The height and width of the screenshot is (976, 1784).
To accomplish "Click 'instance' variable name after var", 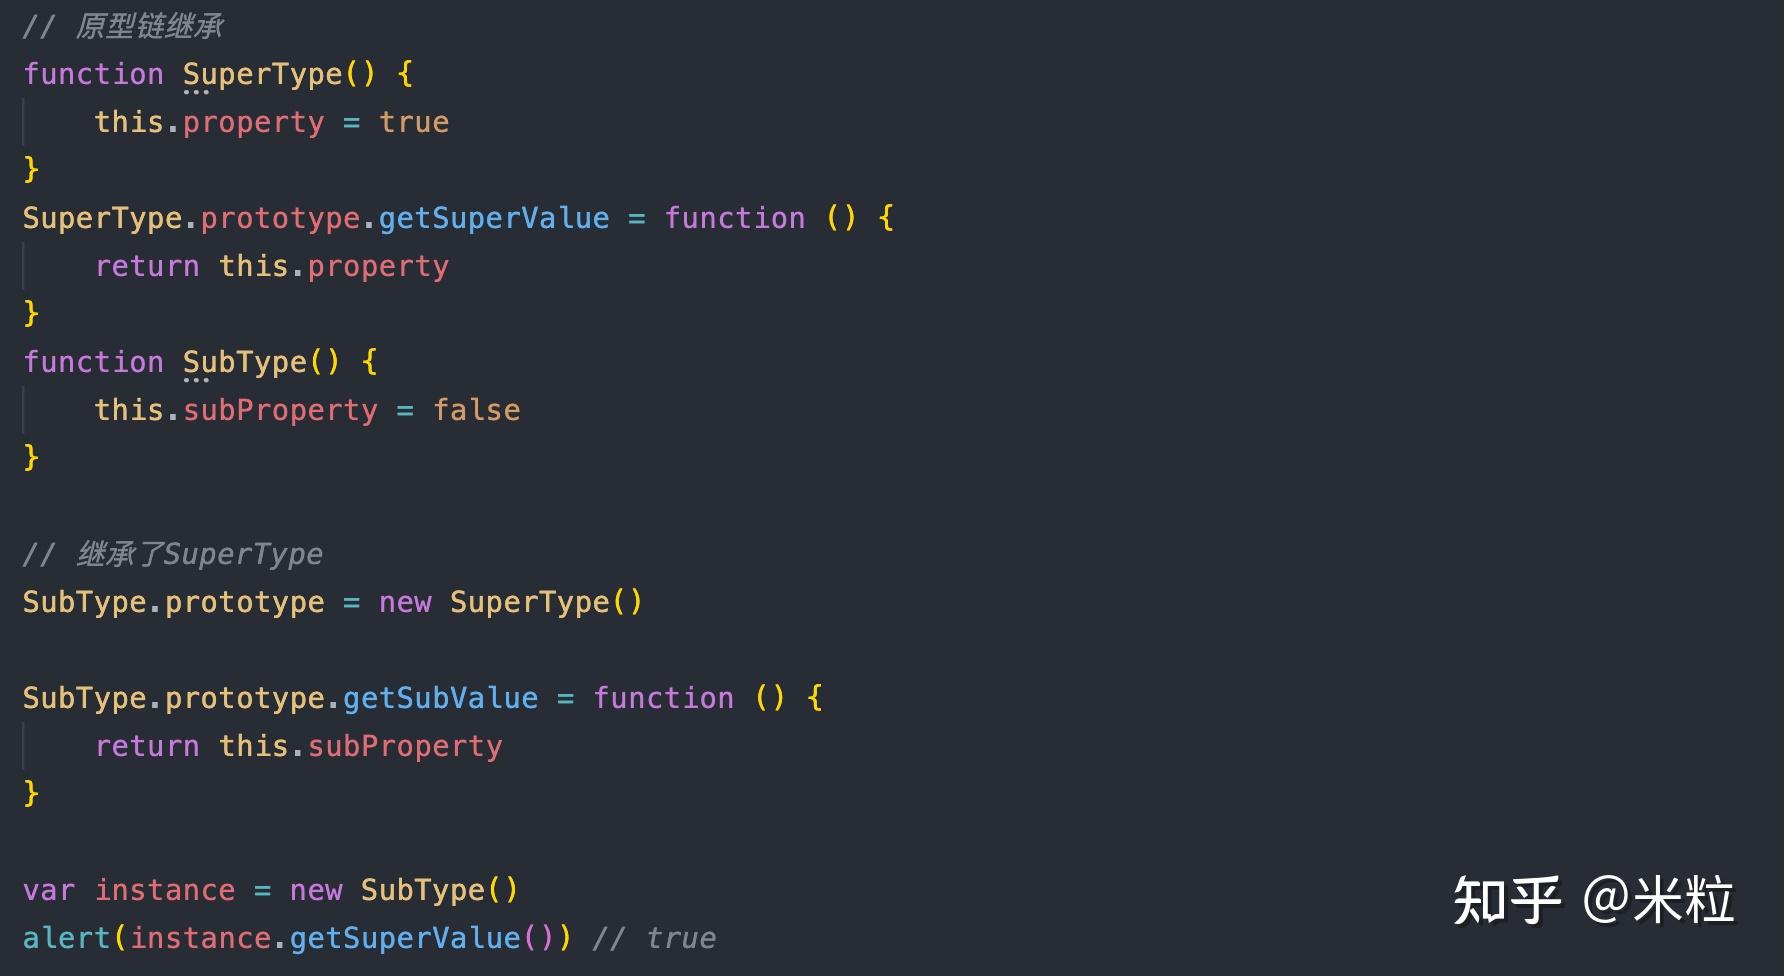I will coord(165,891).
